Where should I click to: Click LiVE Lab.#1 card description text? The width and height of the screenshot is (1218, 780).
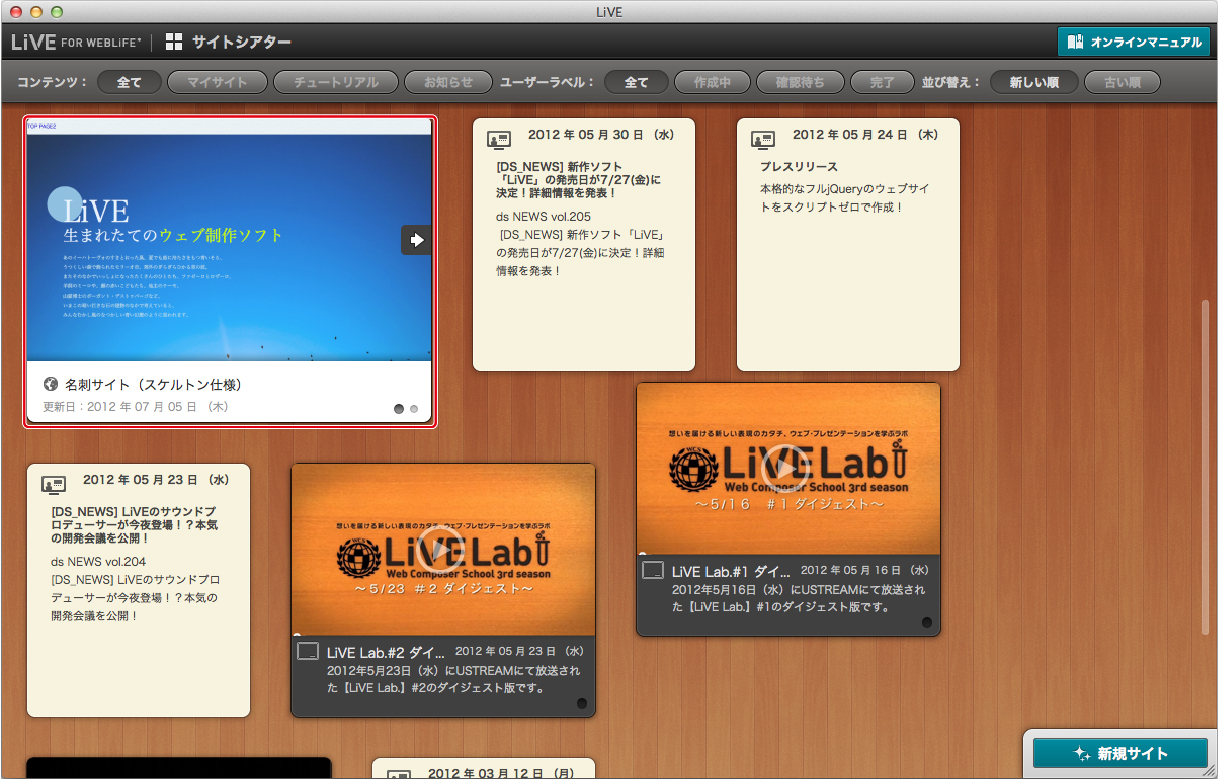point(798,598)
